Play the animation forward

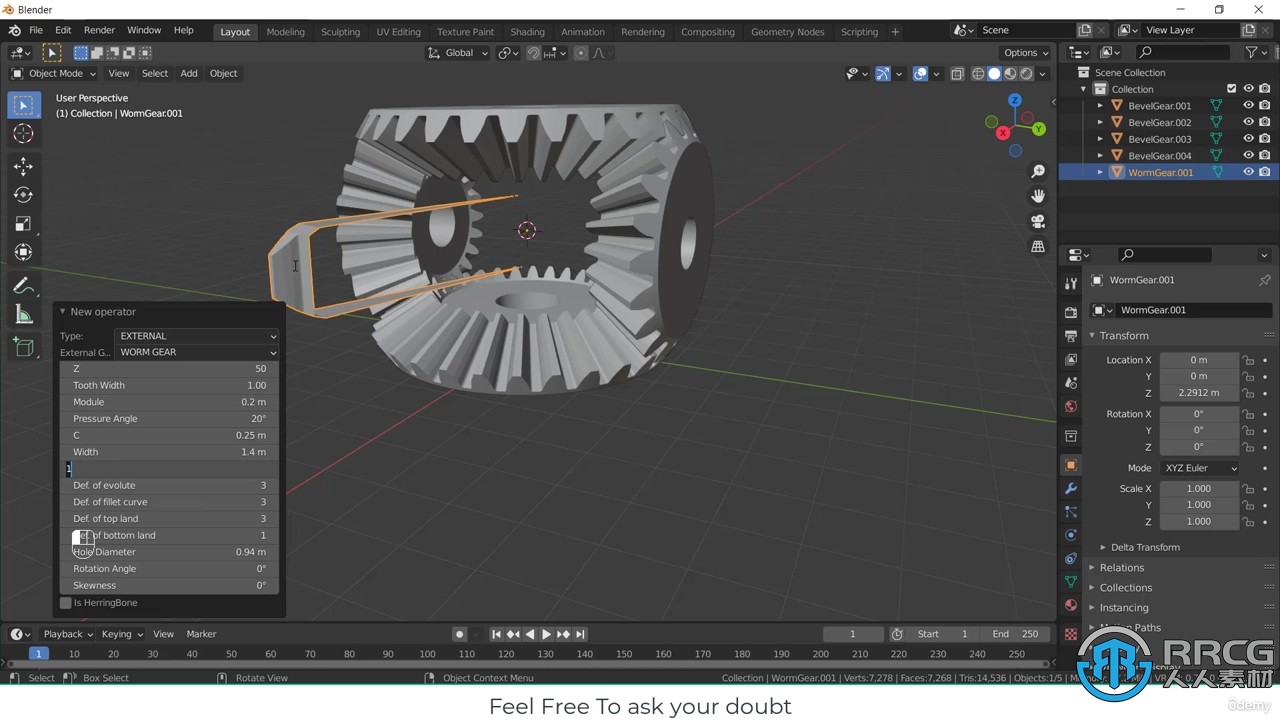point(546,634)
